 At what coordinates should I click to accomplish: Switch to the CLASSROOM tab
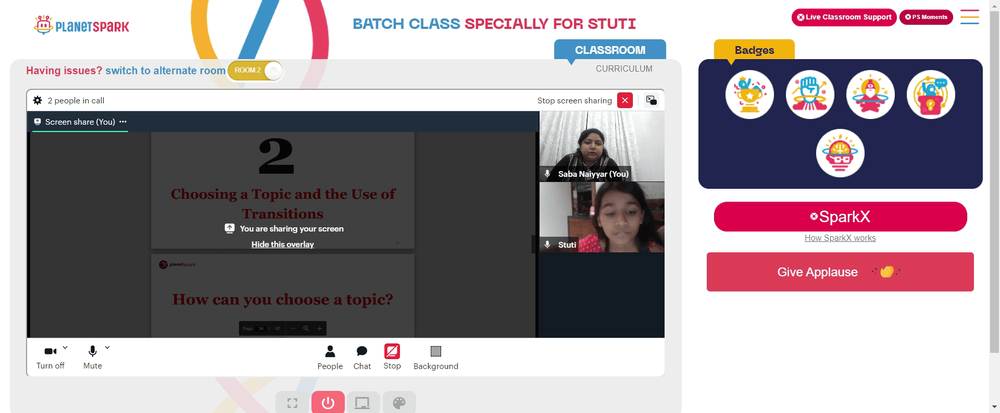tap(610, 50)
